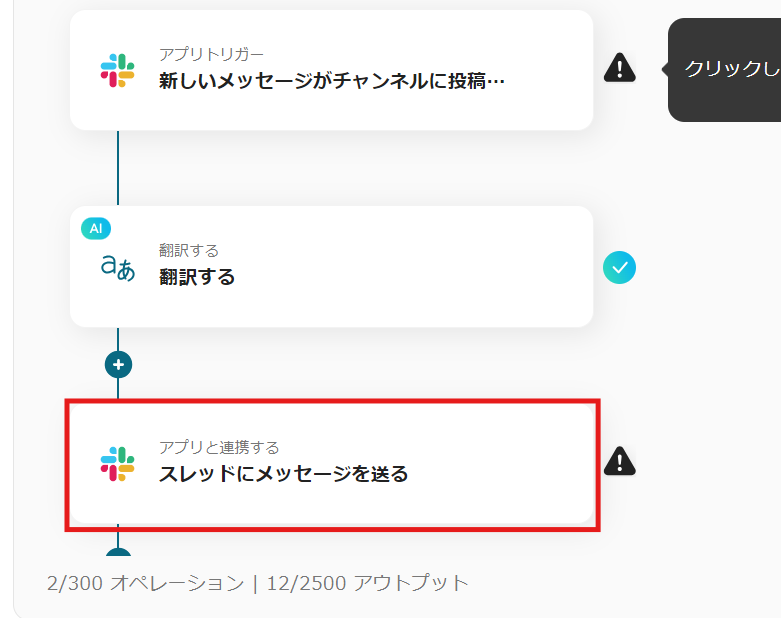Click the warning triangle beside スレッドにメッセージを送る
Viewport: 781px width, 618px height.
click(x=619, y=461)
